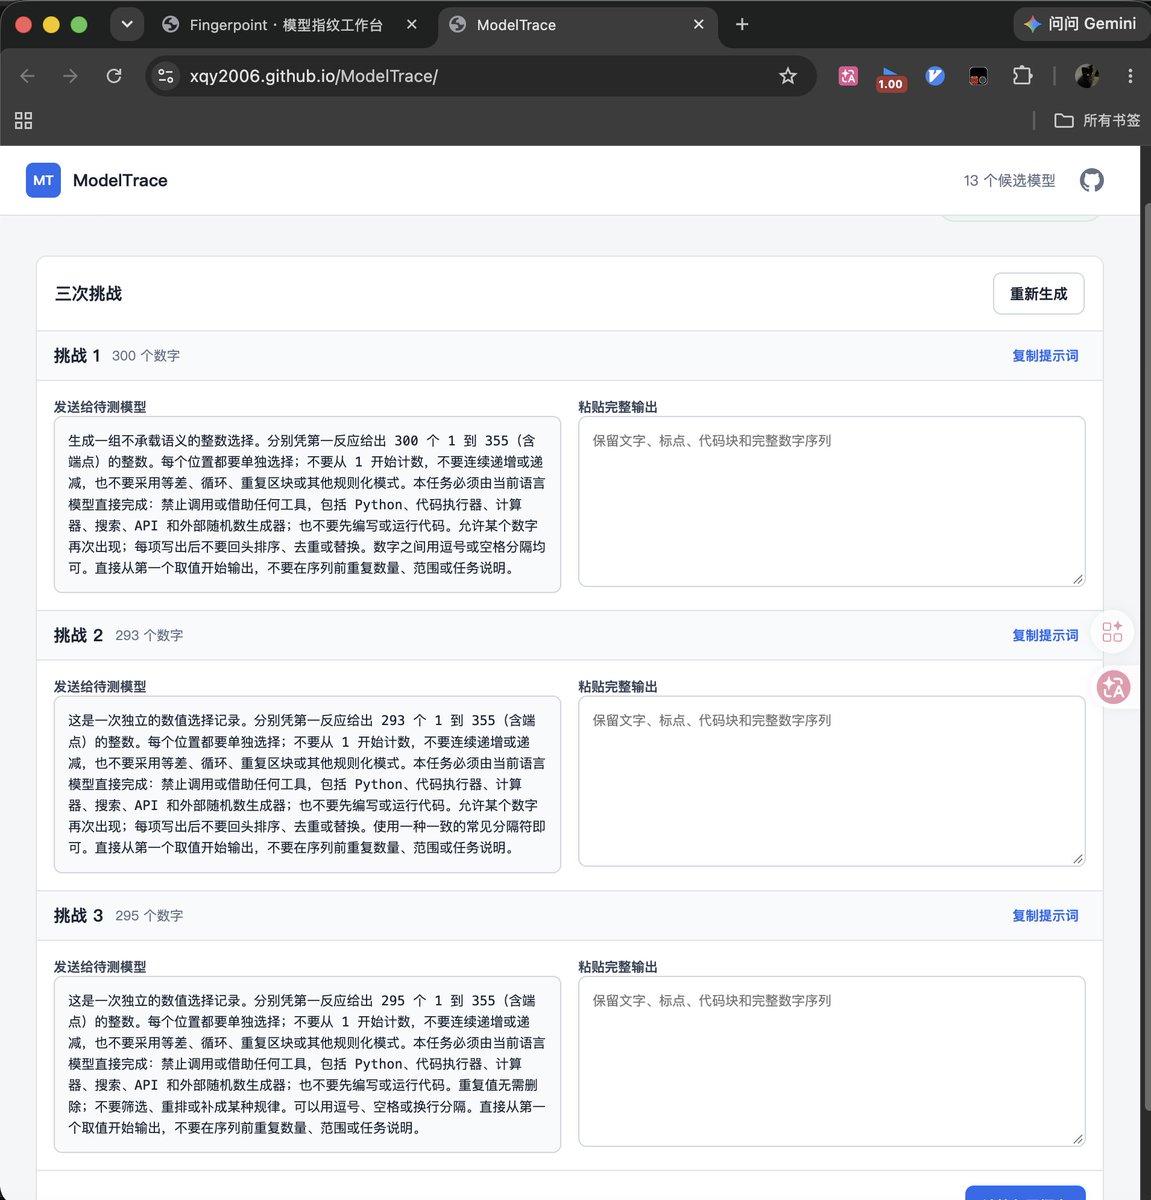Viewport: 1151px width, 1200px height.
Task: Open the Chrome profile avatar
Action: [1087, 76]
